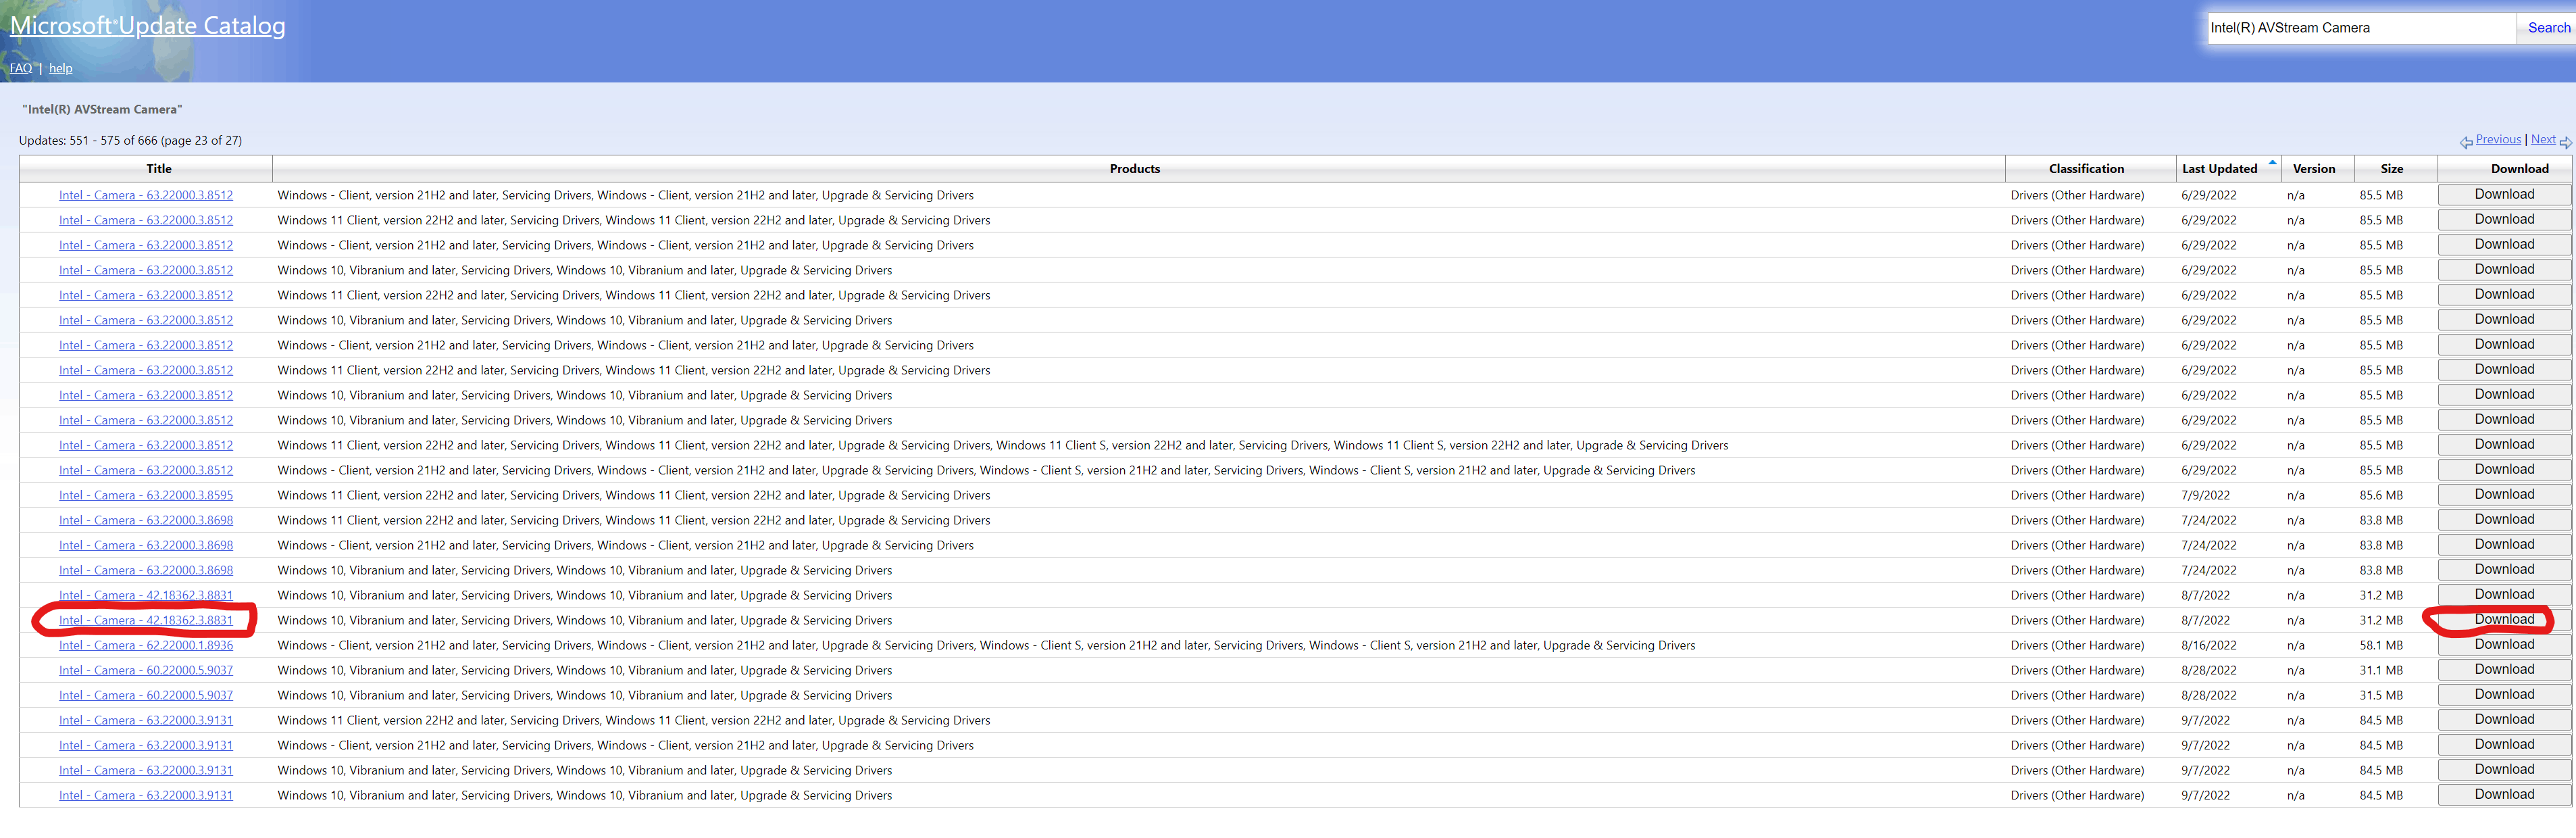This screenshot has height=838, width=2576.
Task: Click the sort arrow on Last Updated
Action: click(x=2272, y=162)
